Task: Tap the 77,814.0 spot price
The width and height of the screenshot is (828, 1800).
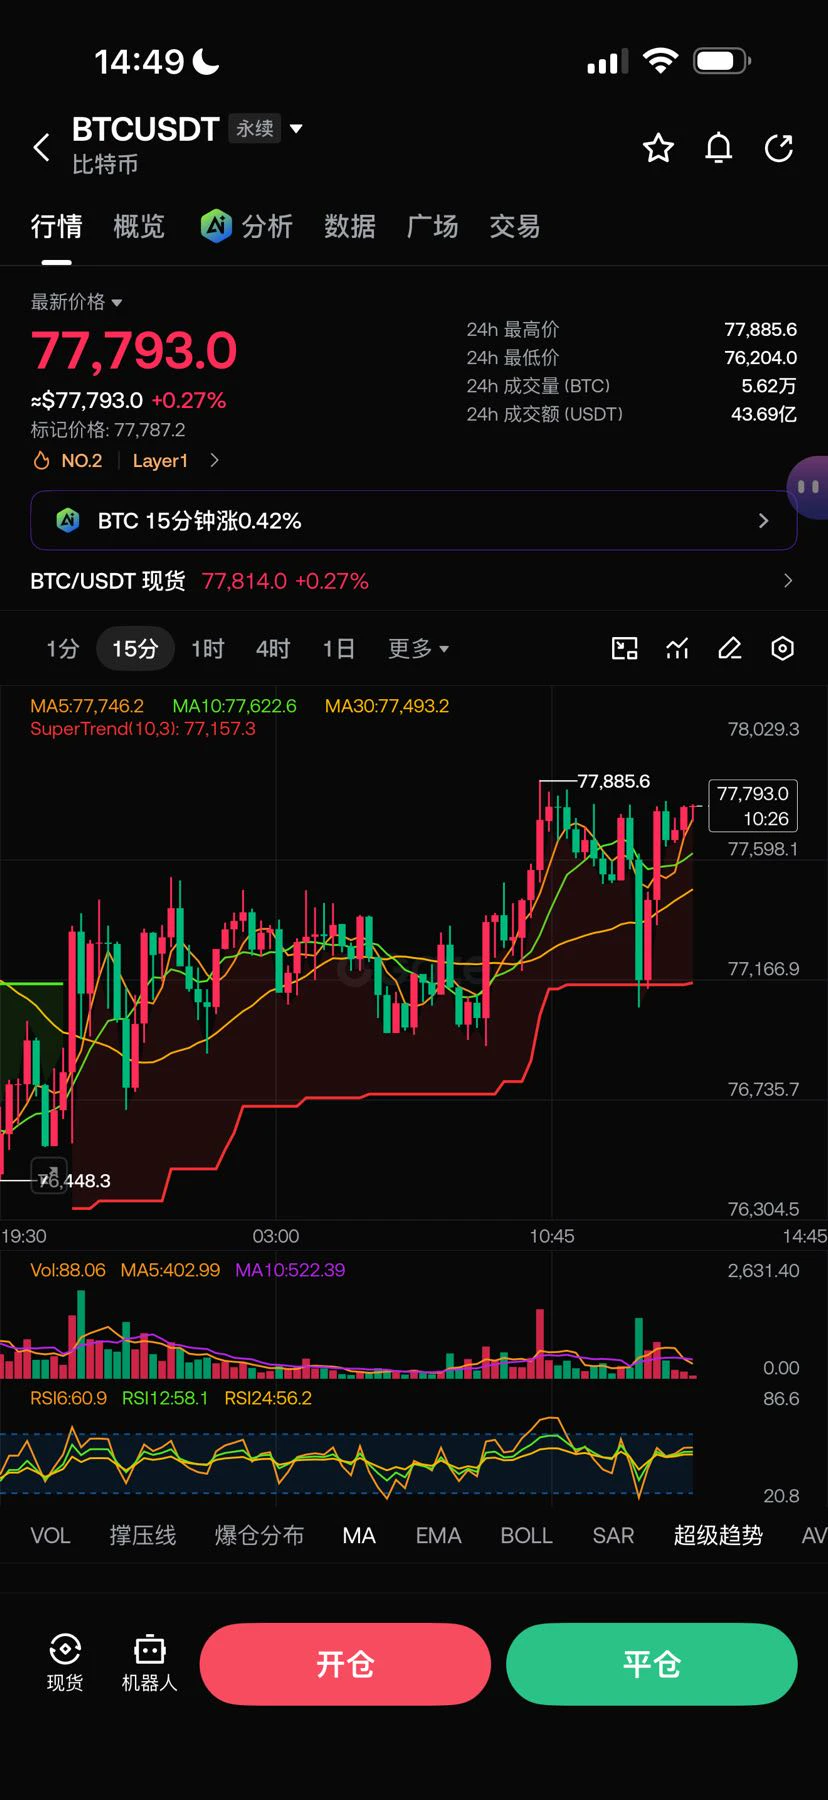Action: point(244,581)
